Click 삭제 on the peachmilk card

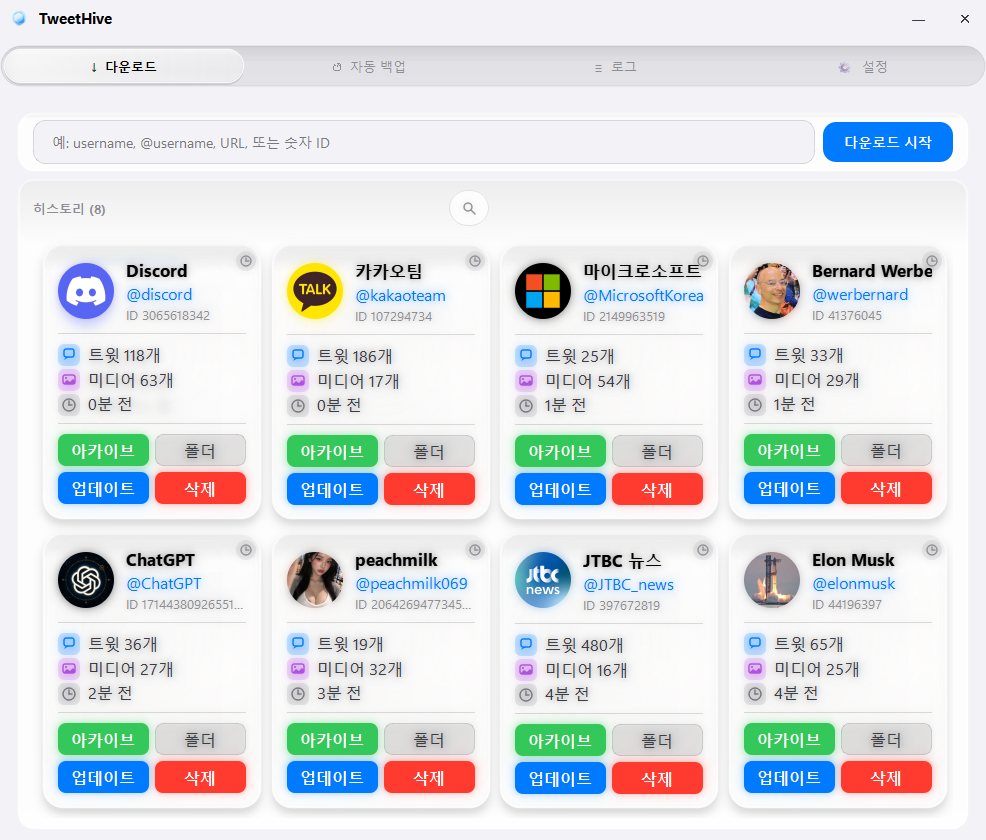click(429, 777)
